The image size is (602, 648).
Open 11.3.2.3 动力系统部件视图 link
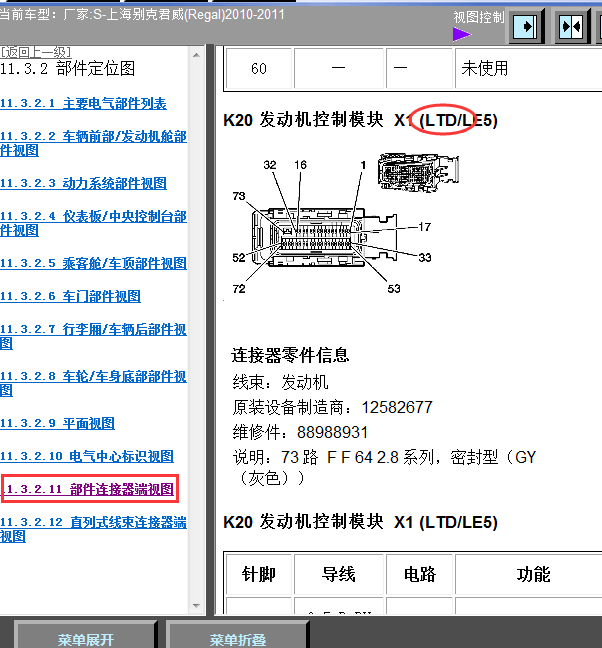pyautogui.click(x=83, y=183)
